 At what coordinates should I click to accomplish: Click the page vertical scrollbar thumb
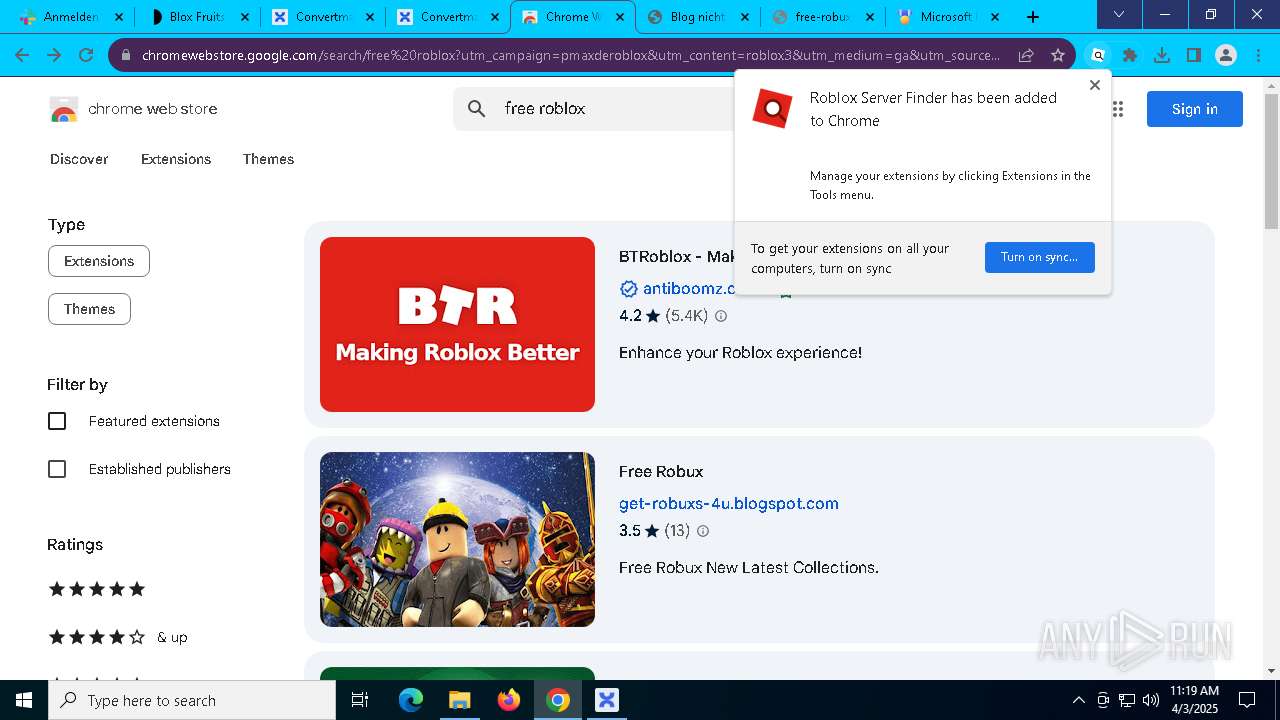[1271, 160]
